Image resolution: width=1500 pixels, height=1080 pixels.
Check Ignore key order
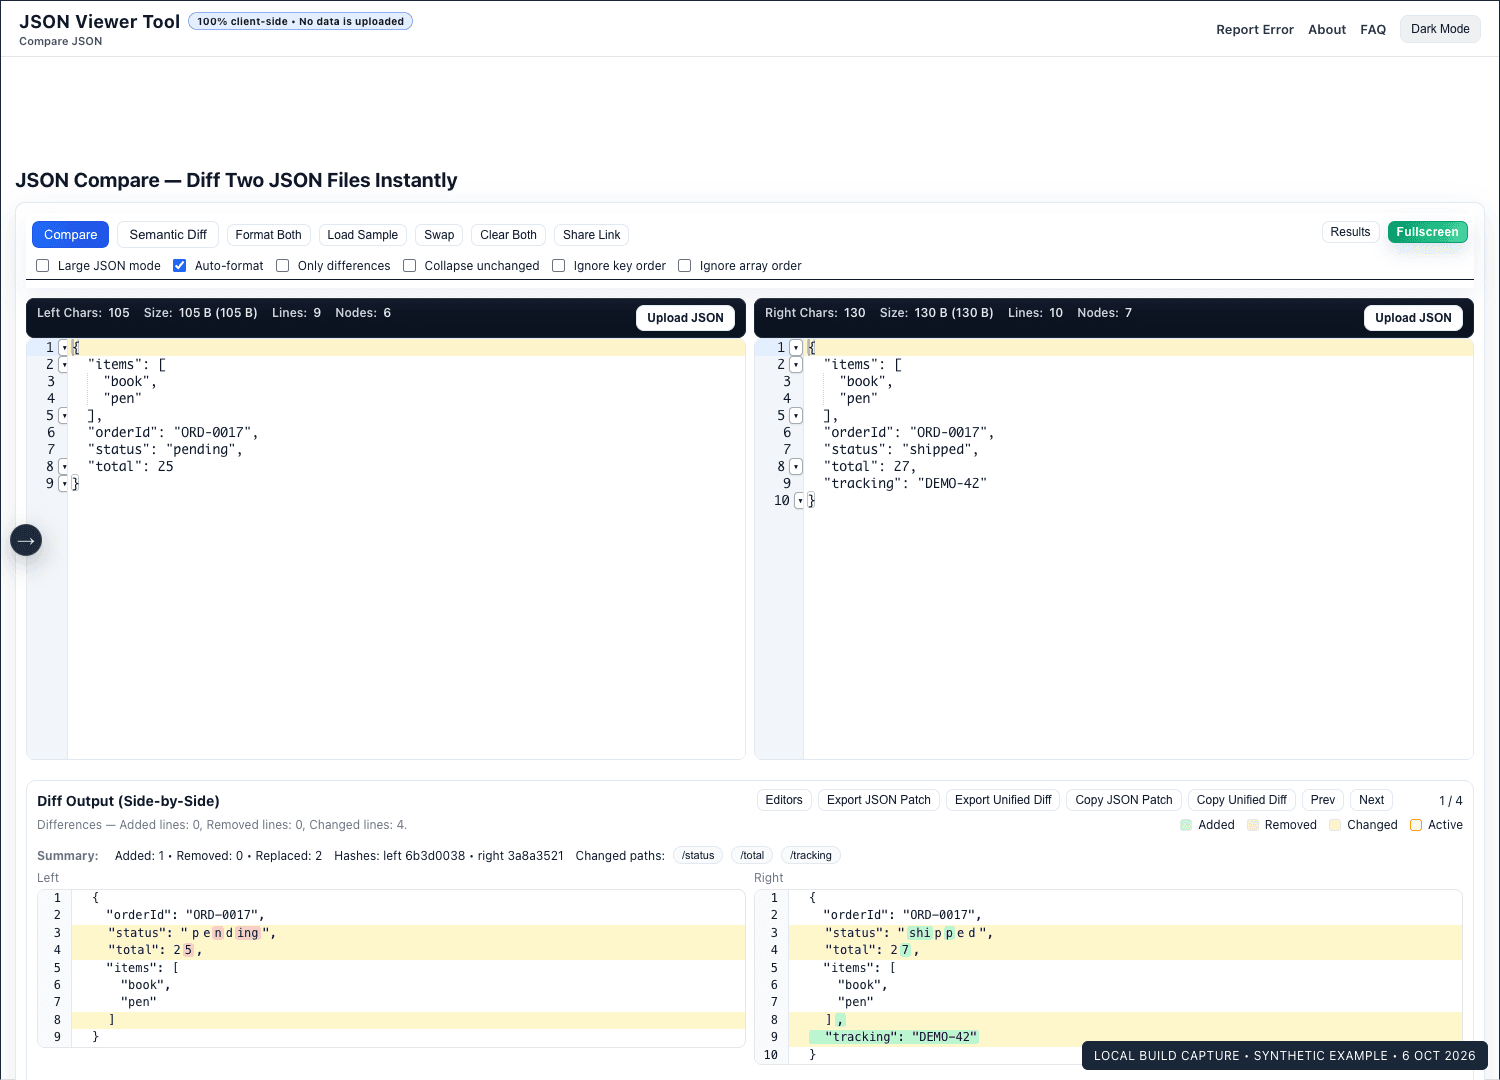(x=559, y=266)
